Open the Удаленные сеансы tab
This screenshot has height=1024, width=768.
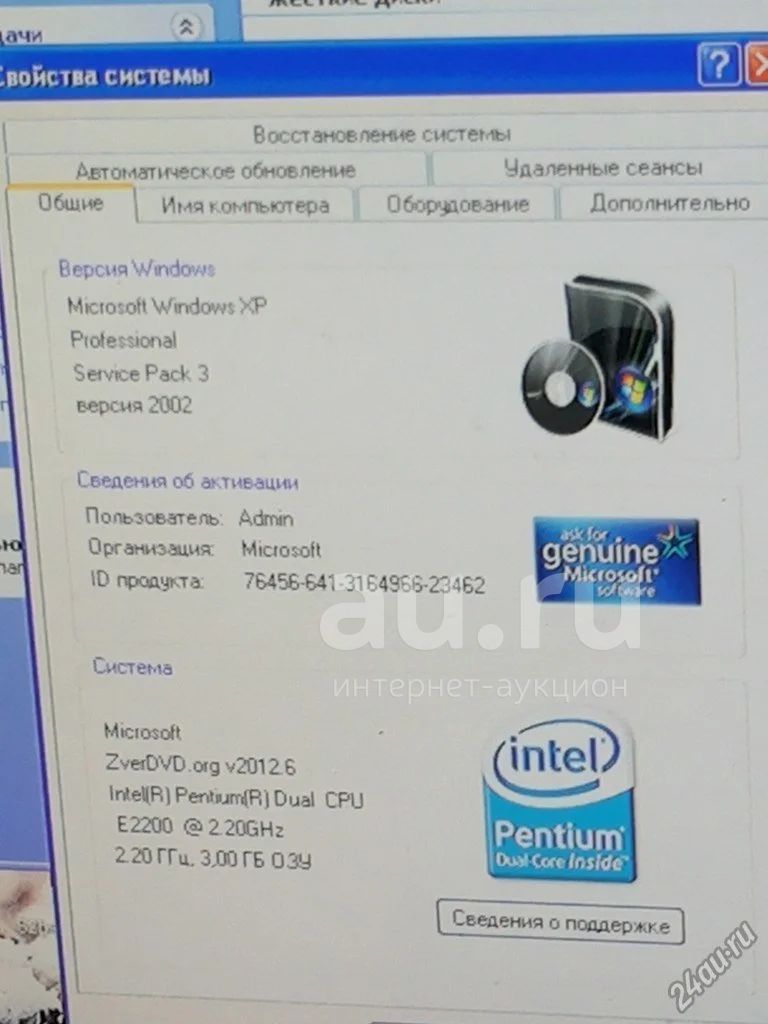(602, 168)
